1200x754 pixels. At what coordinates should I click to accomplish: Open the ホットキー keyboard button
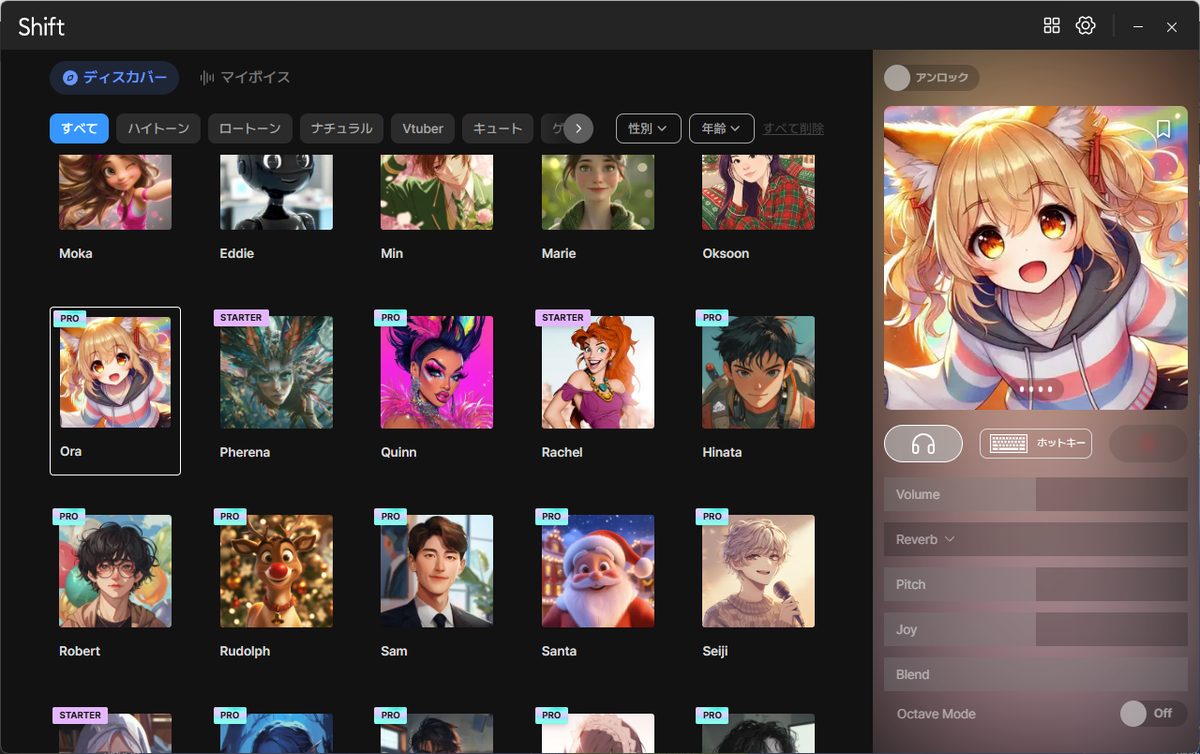click(x=1035, y=443)
